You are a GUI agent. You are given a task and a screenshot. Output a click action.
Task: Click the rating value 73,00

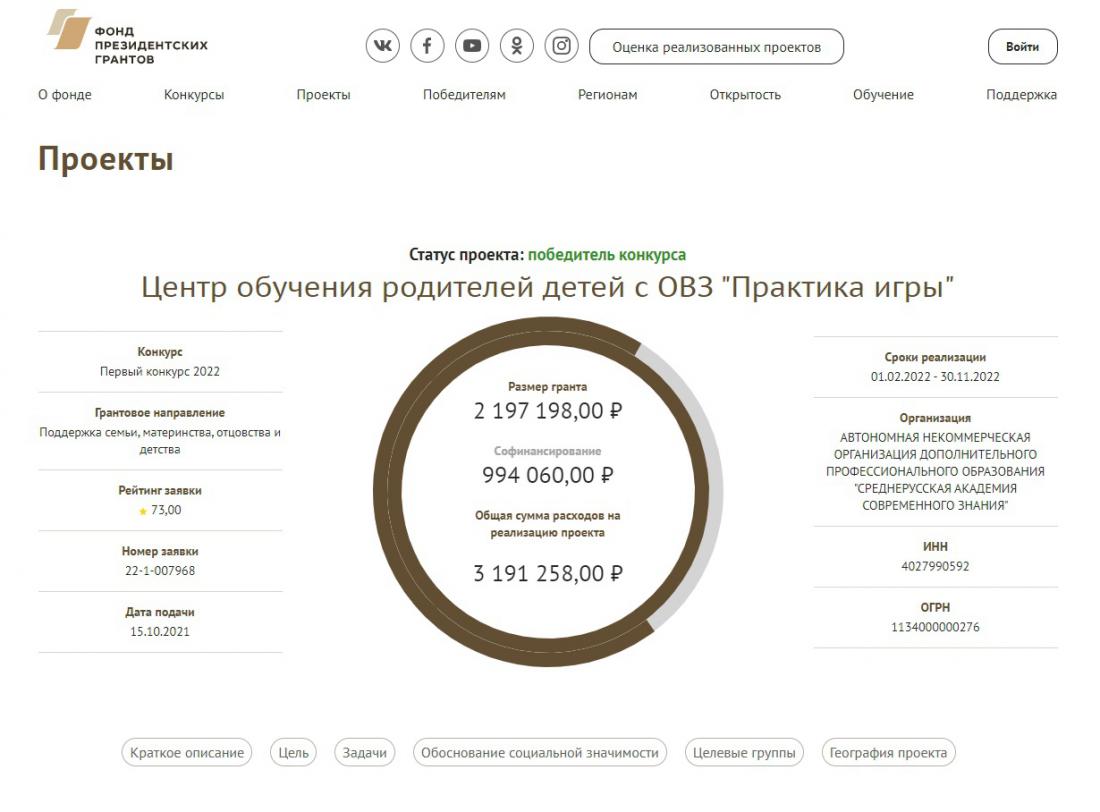tap(166, 510)
